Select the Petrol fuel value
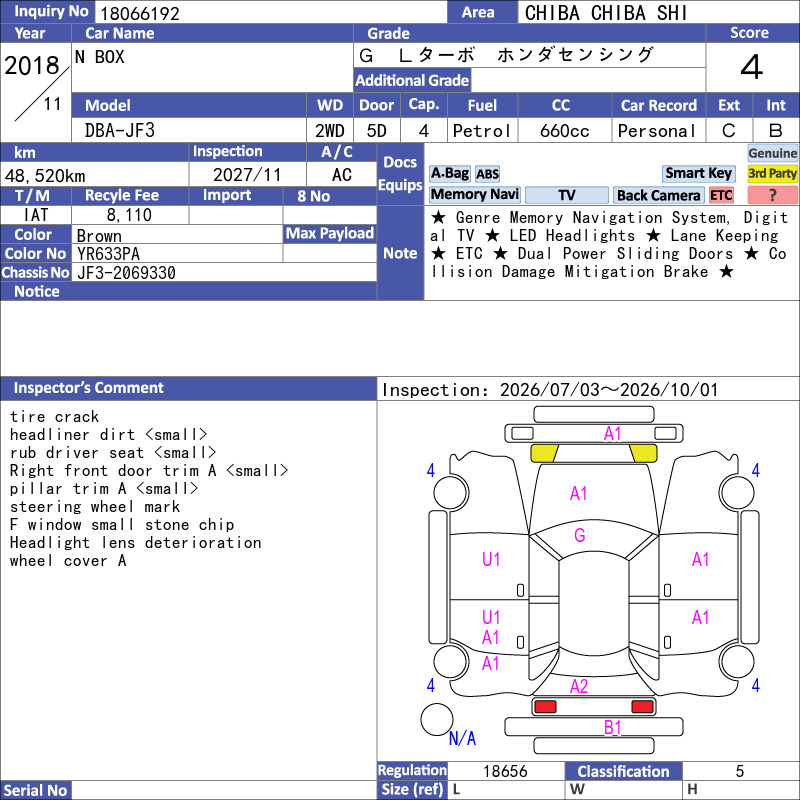 coord(482,131)
